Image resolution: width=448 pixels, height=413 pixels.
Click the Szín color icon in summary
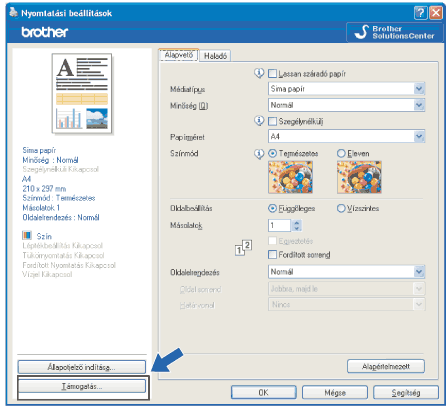[x=27, y=235]
